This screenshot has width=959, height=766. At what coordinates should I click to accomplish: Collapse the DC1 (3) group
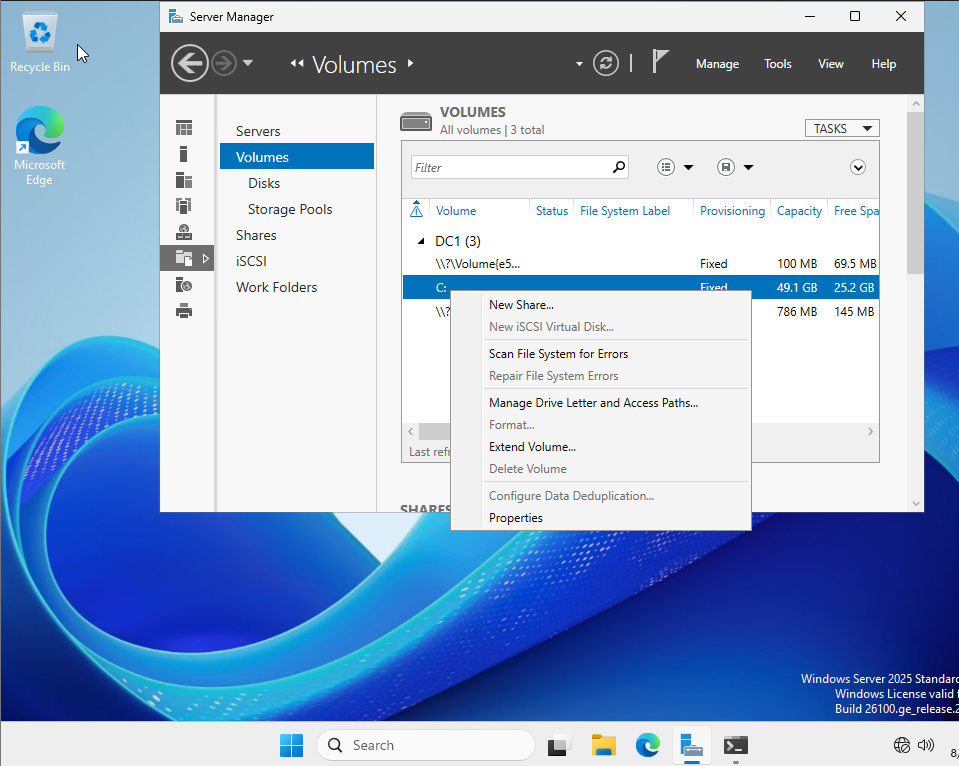click(421, 241)
